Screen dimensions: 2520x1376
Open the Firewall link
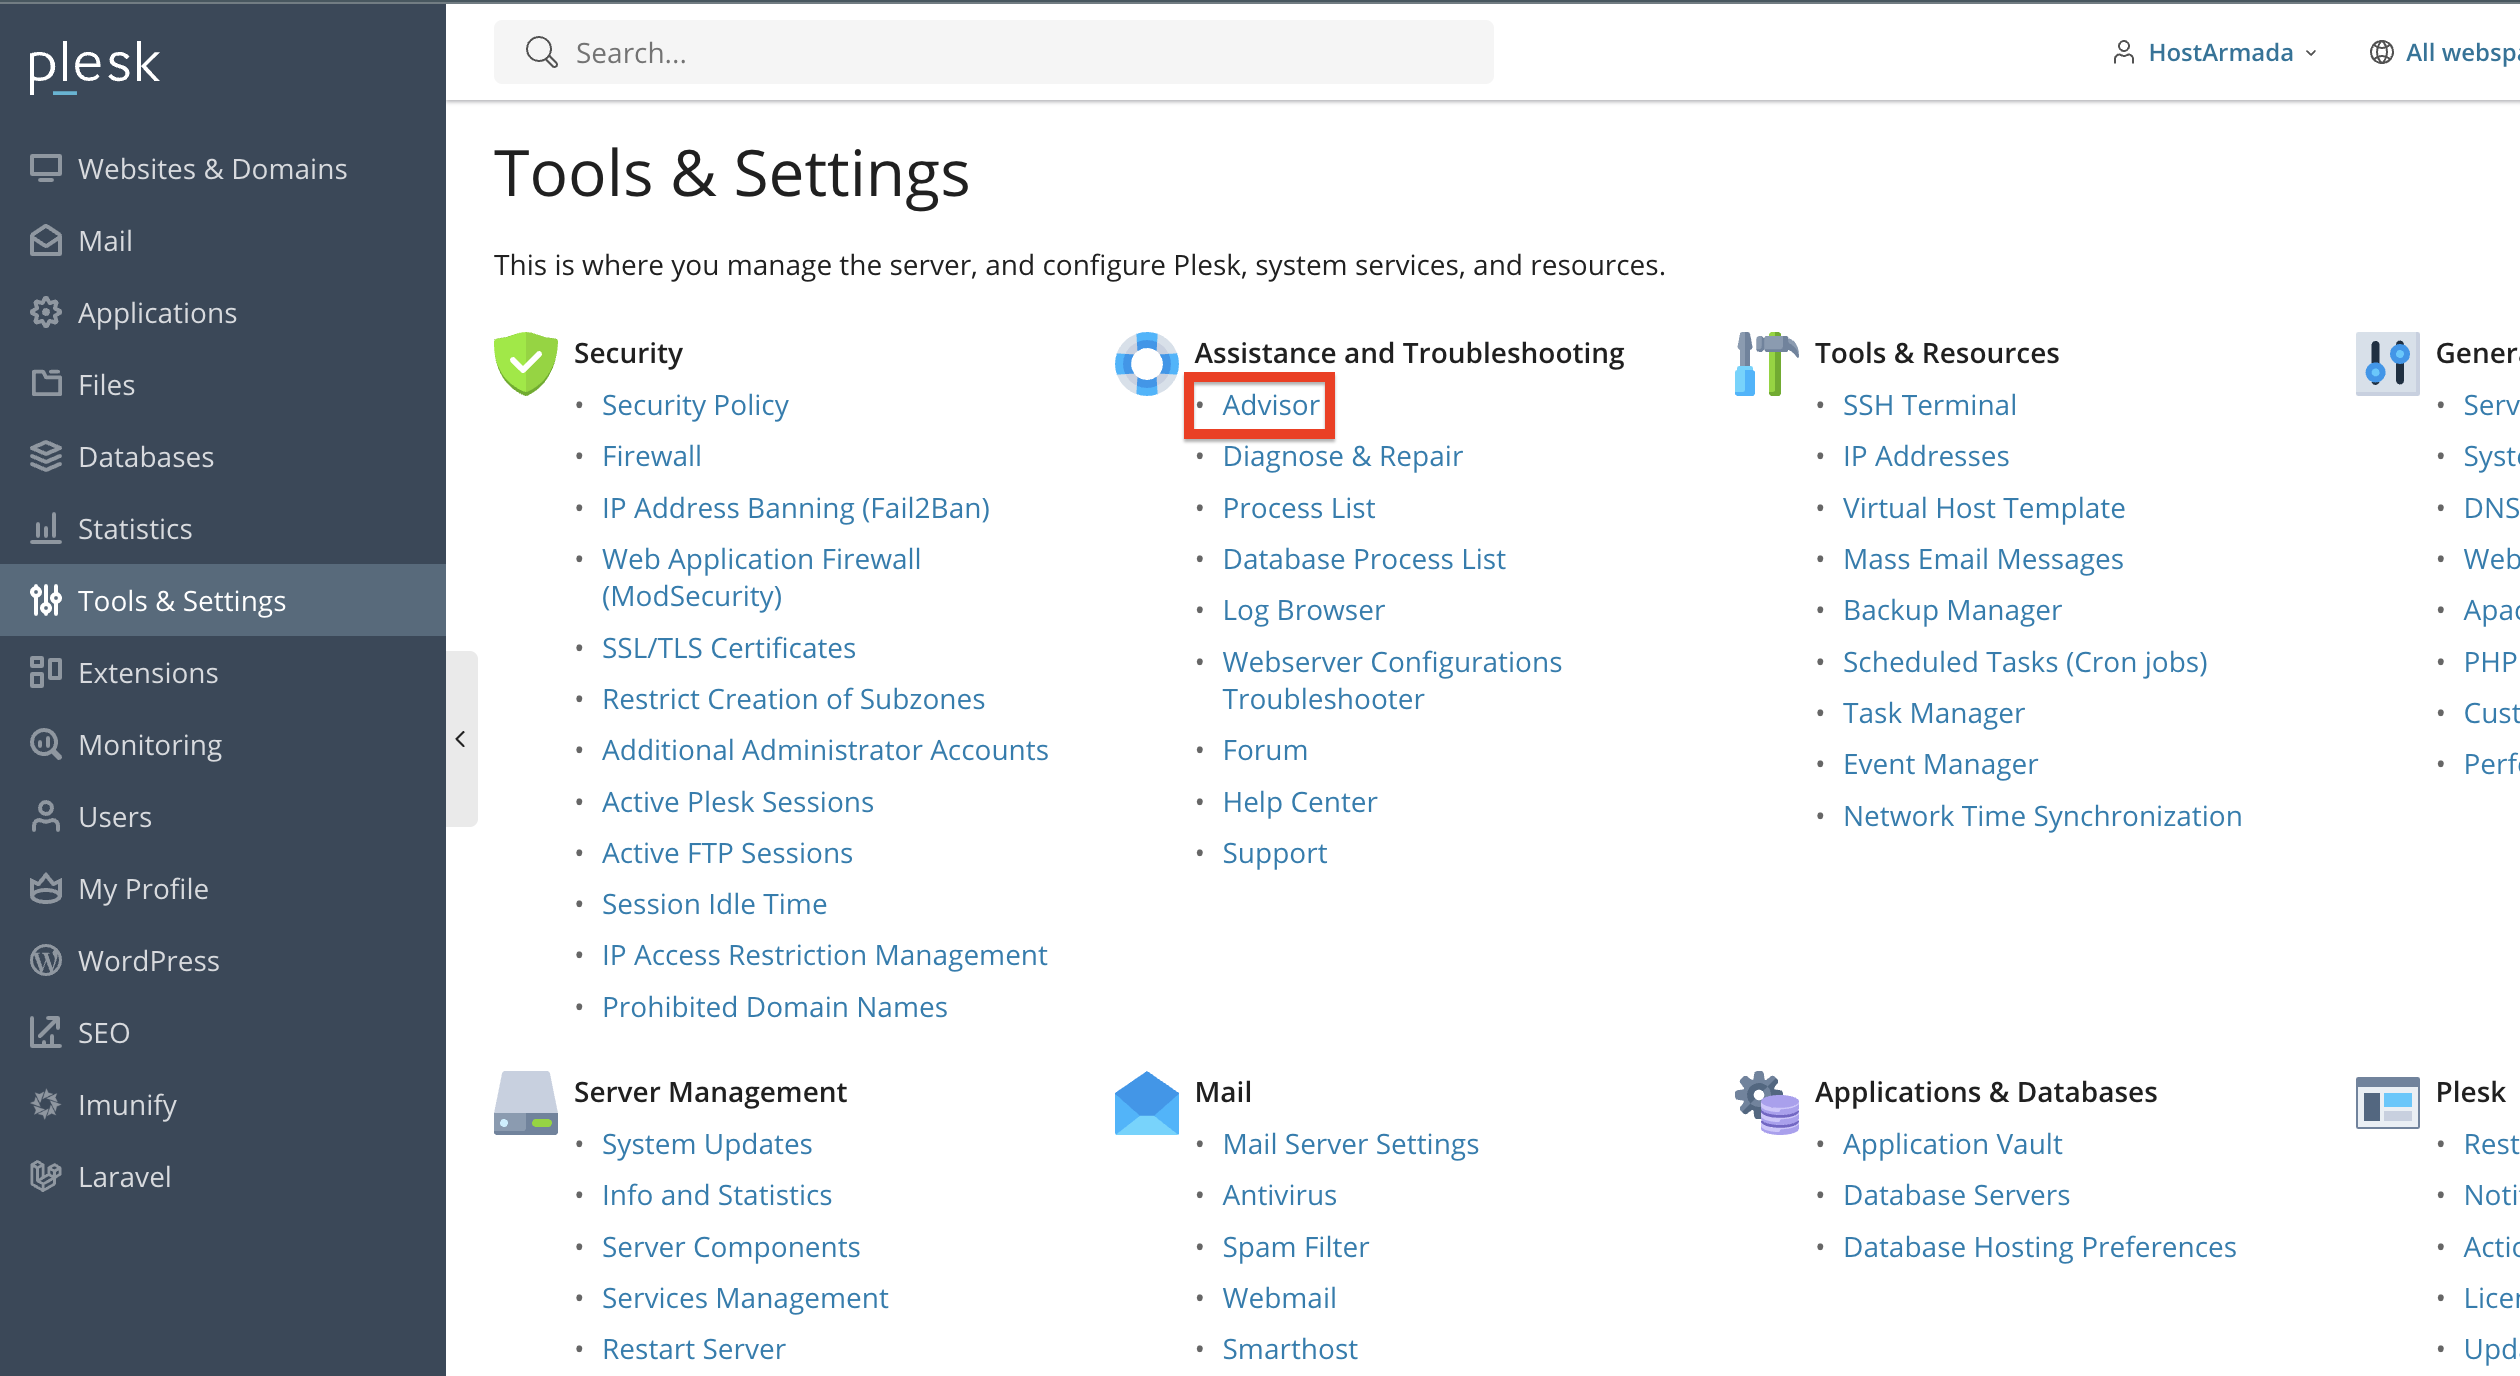click(652, 456)
